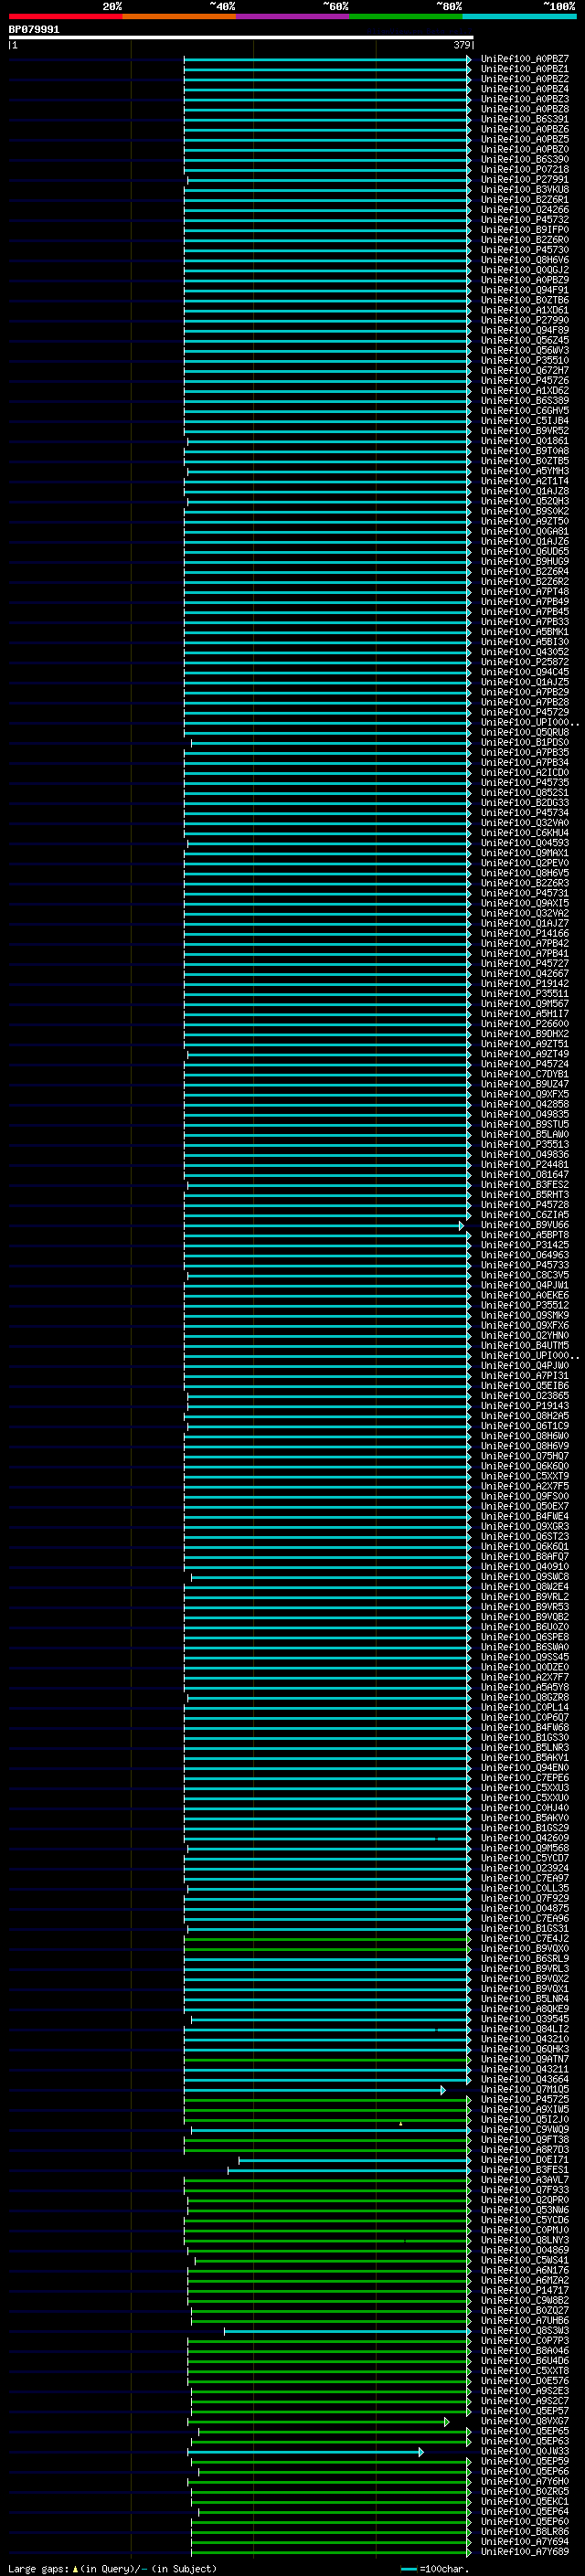The image size is (585, 2576).
Task: Click the UniRef100_C9VWQ9 label
Action: (524, 2129)
